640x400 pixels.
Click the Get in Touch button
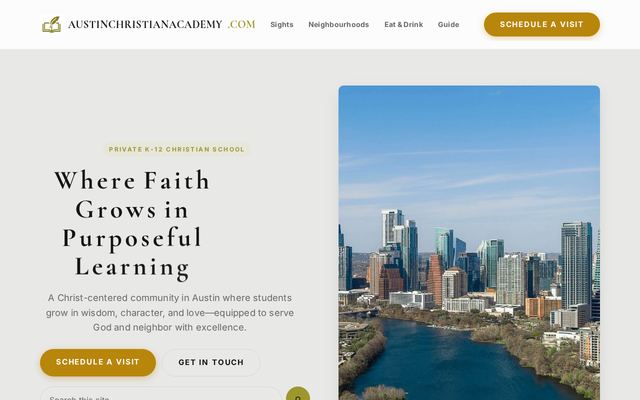click(x=211, y=362)
